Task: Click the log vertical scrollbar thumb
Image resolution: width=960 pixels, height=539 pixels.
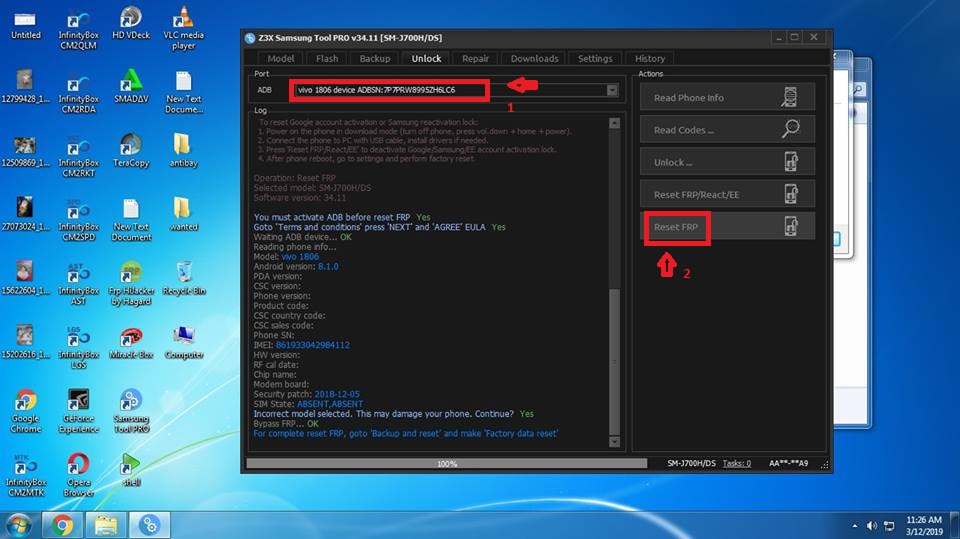Action: coord(615,360)
